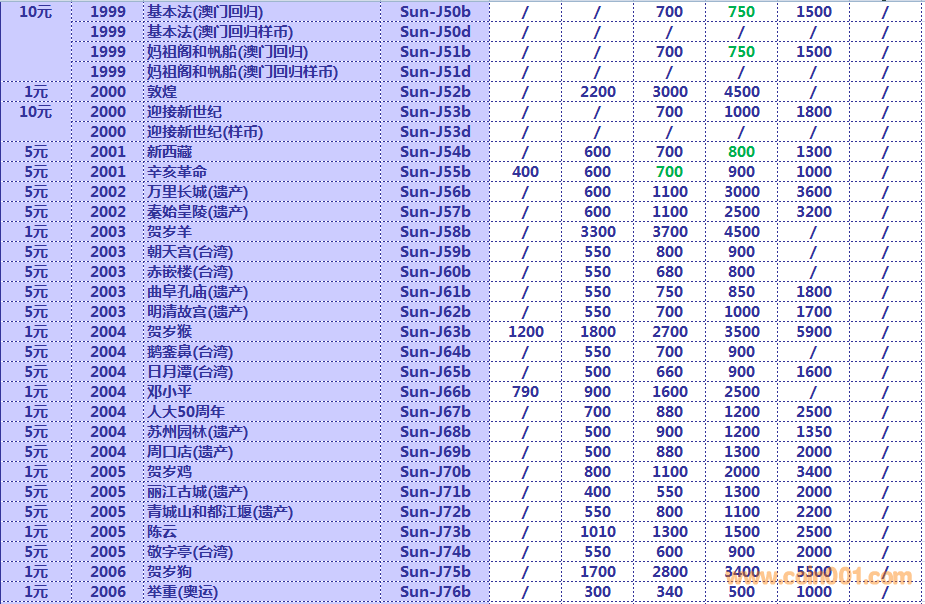Screen dimensions: 925x604
Task: Select the 邓小平 coin name cell
Action: pos(171,392)
